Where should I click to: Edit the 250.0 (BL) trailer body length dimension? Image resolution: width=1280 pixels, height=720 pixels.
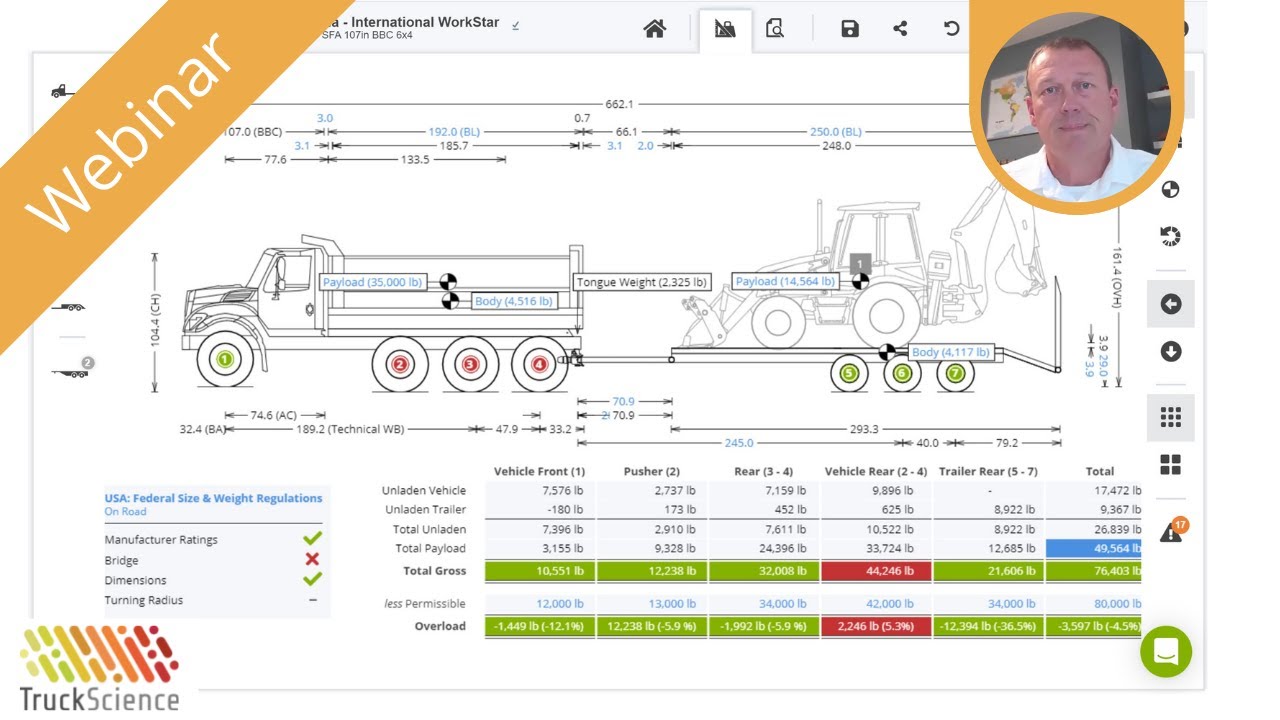pyautogui.click(x=836, y=131)
